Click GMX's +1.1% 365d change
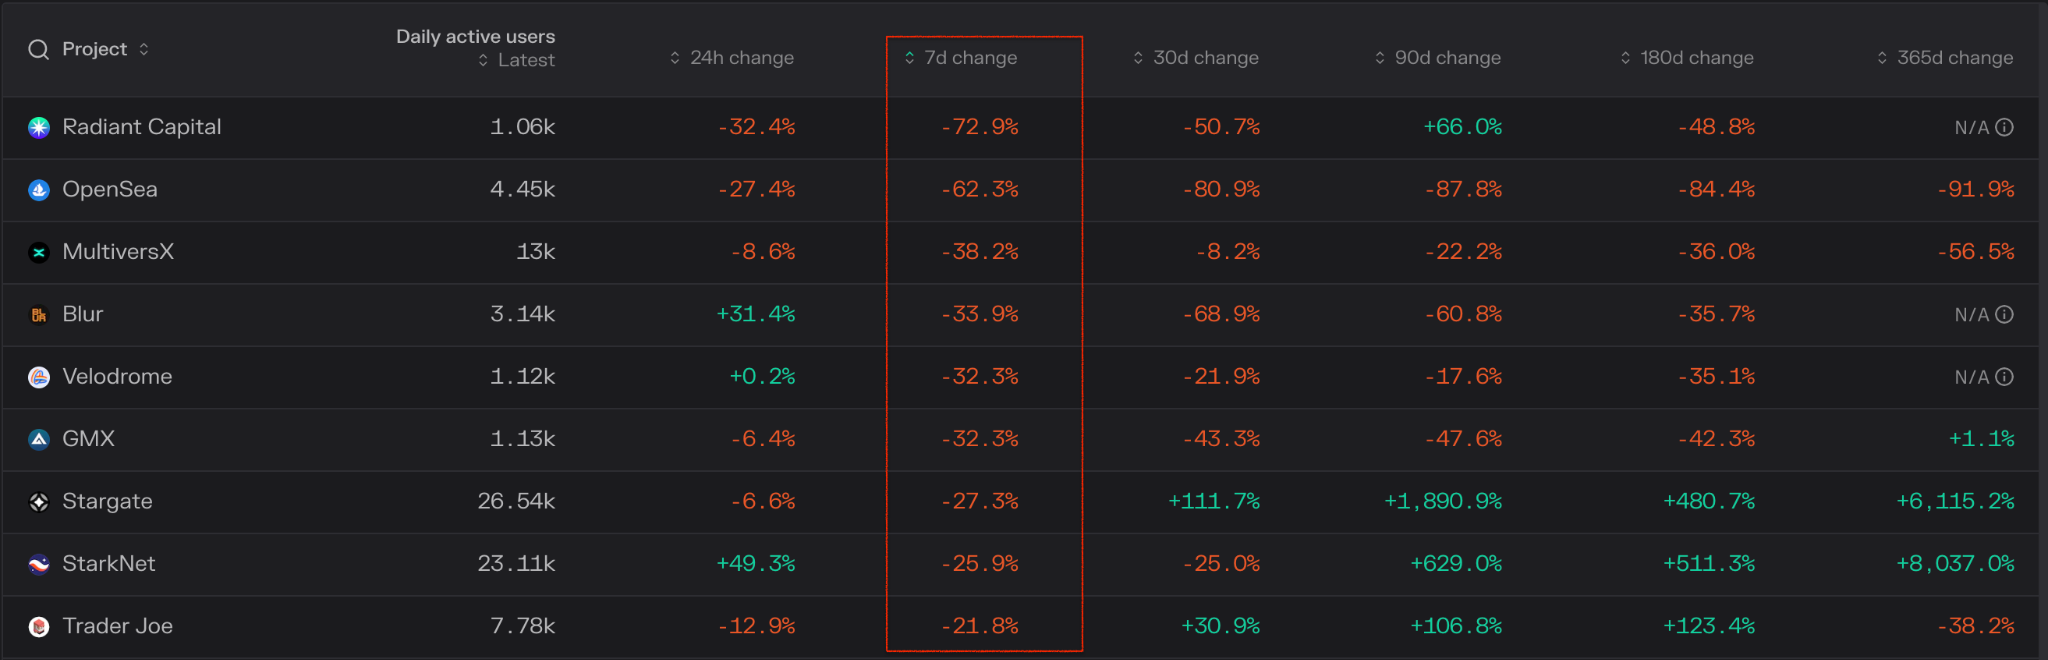The height and width of the screenshot is (660, 2048). tap(1982, 438)
